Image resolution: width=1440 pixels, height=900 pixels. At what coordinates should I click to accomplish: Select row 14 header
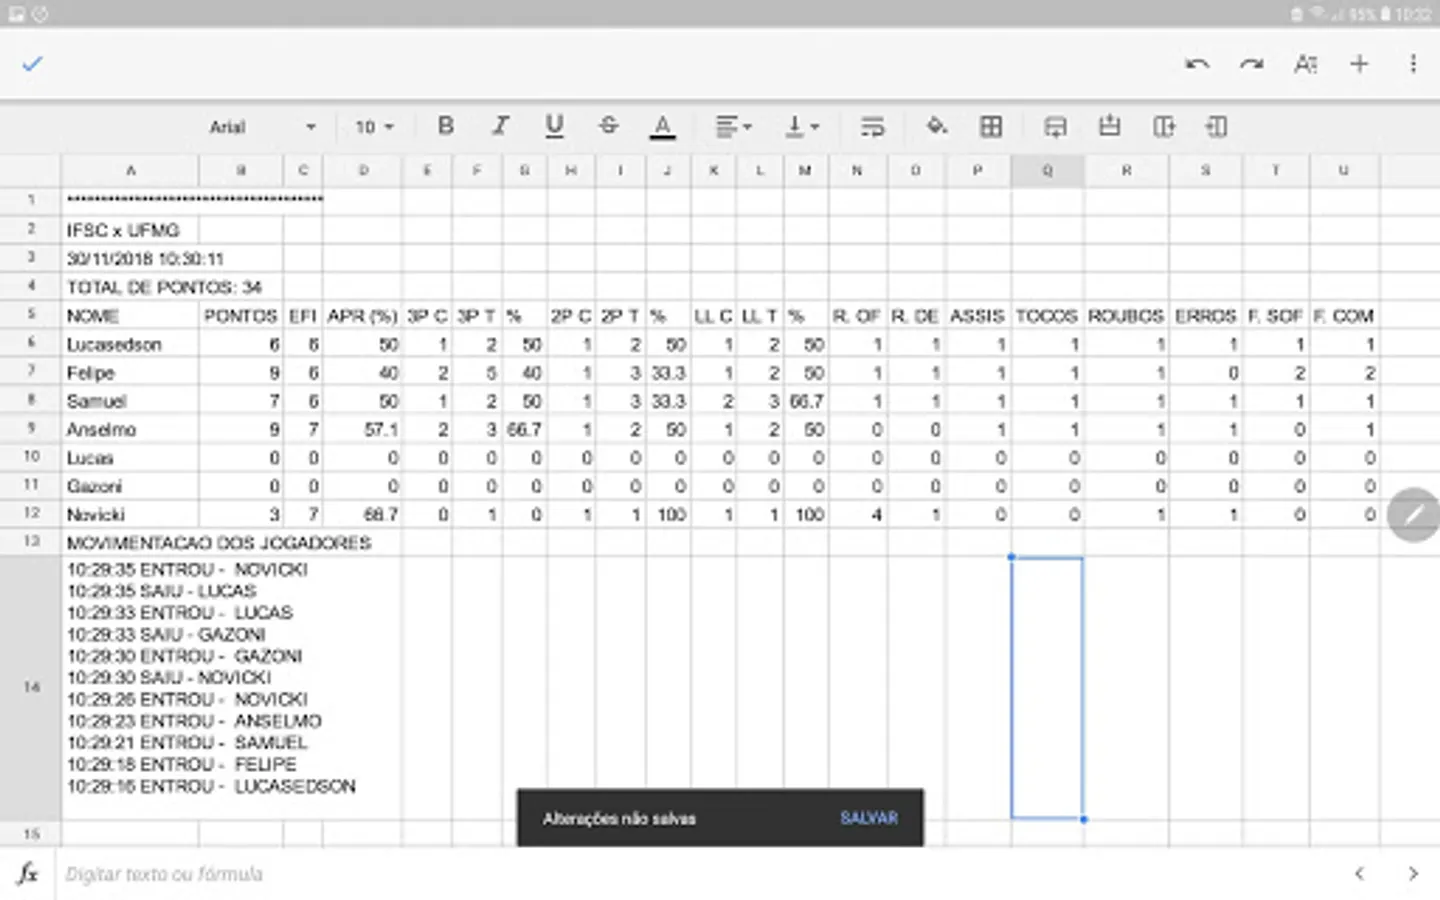[x=31, y=688]
